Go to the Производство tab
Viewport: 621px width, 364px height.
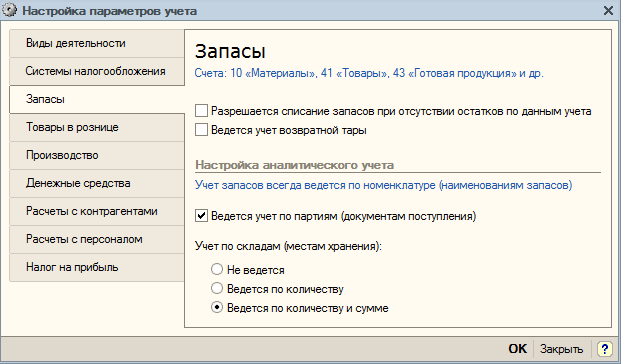pyautogui.click(x=97, y=155)
